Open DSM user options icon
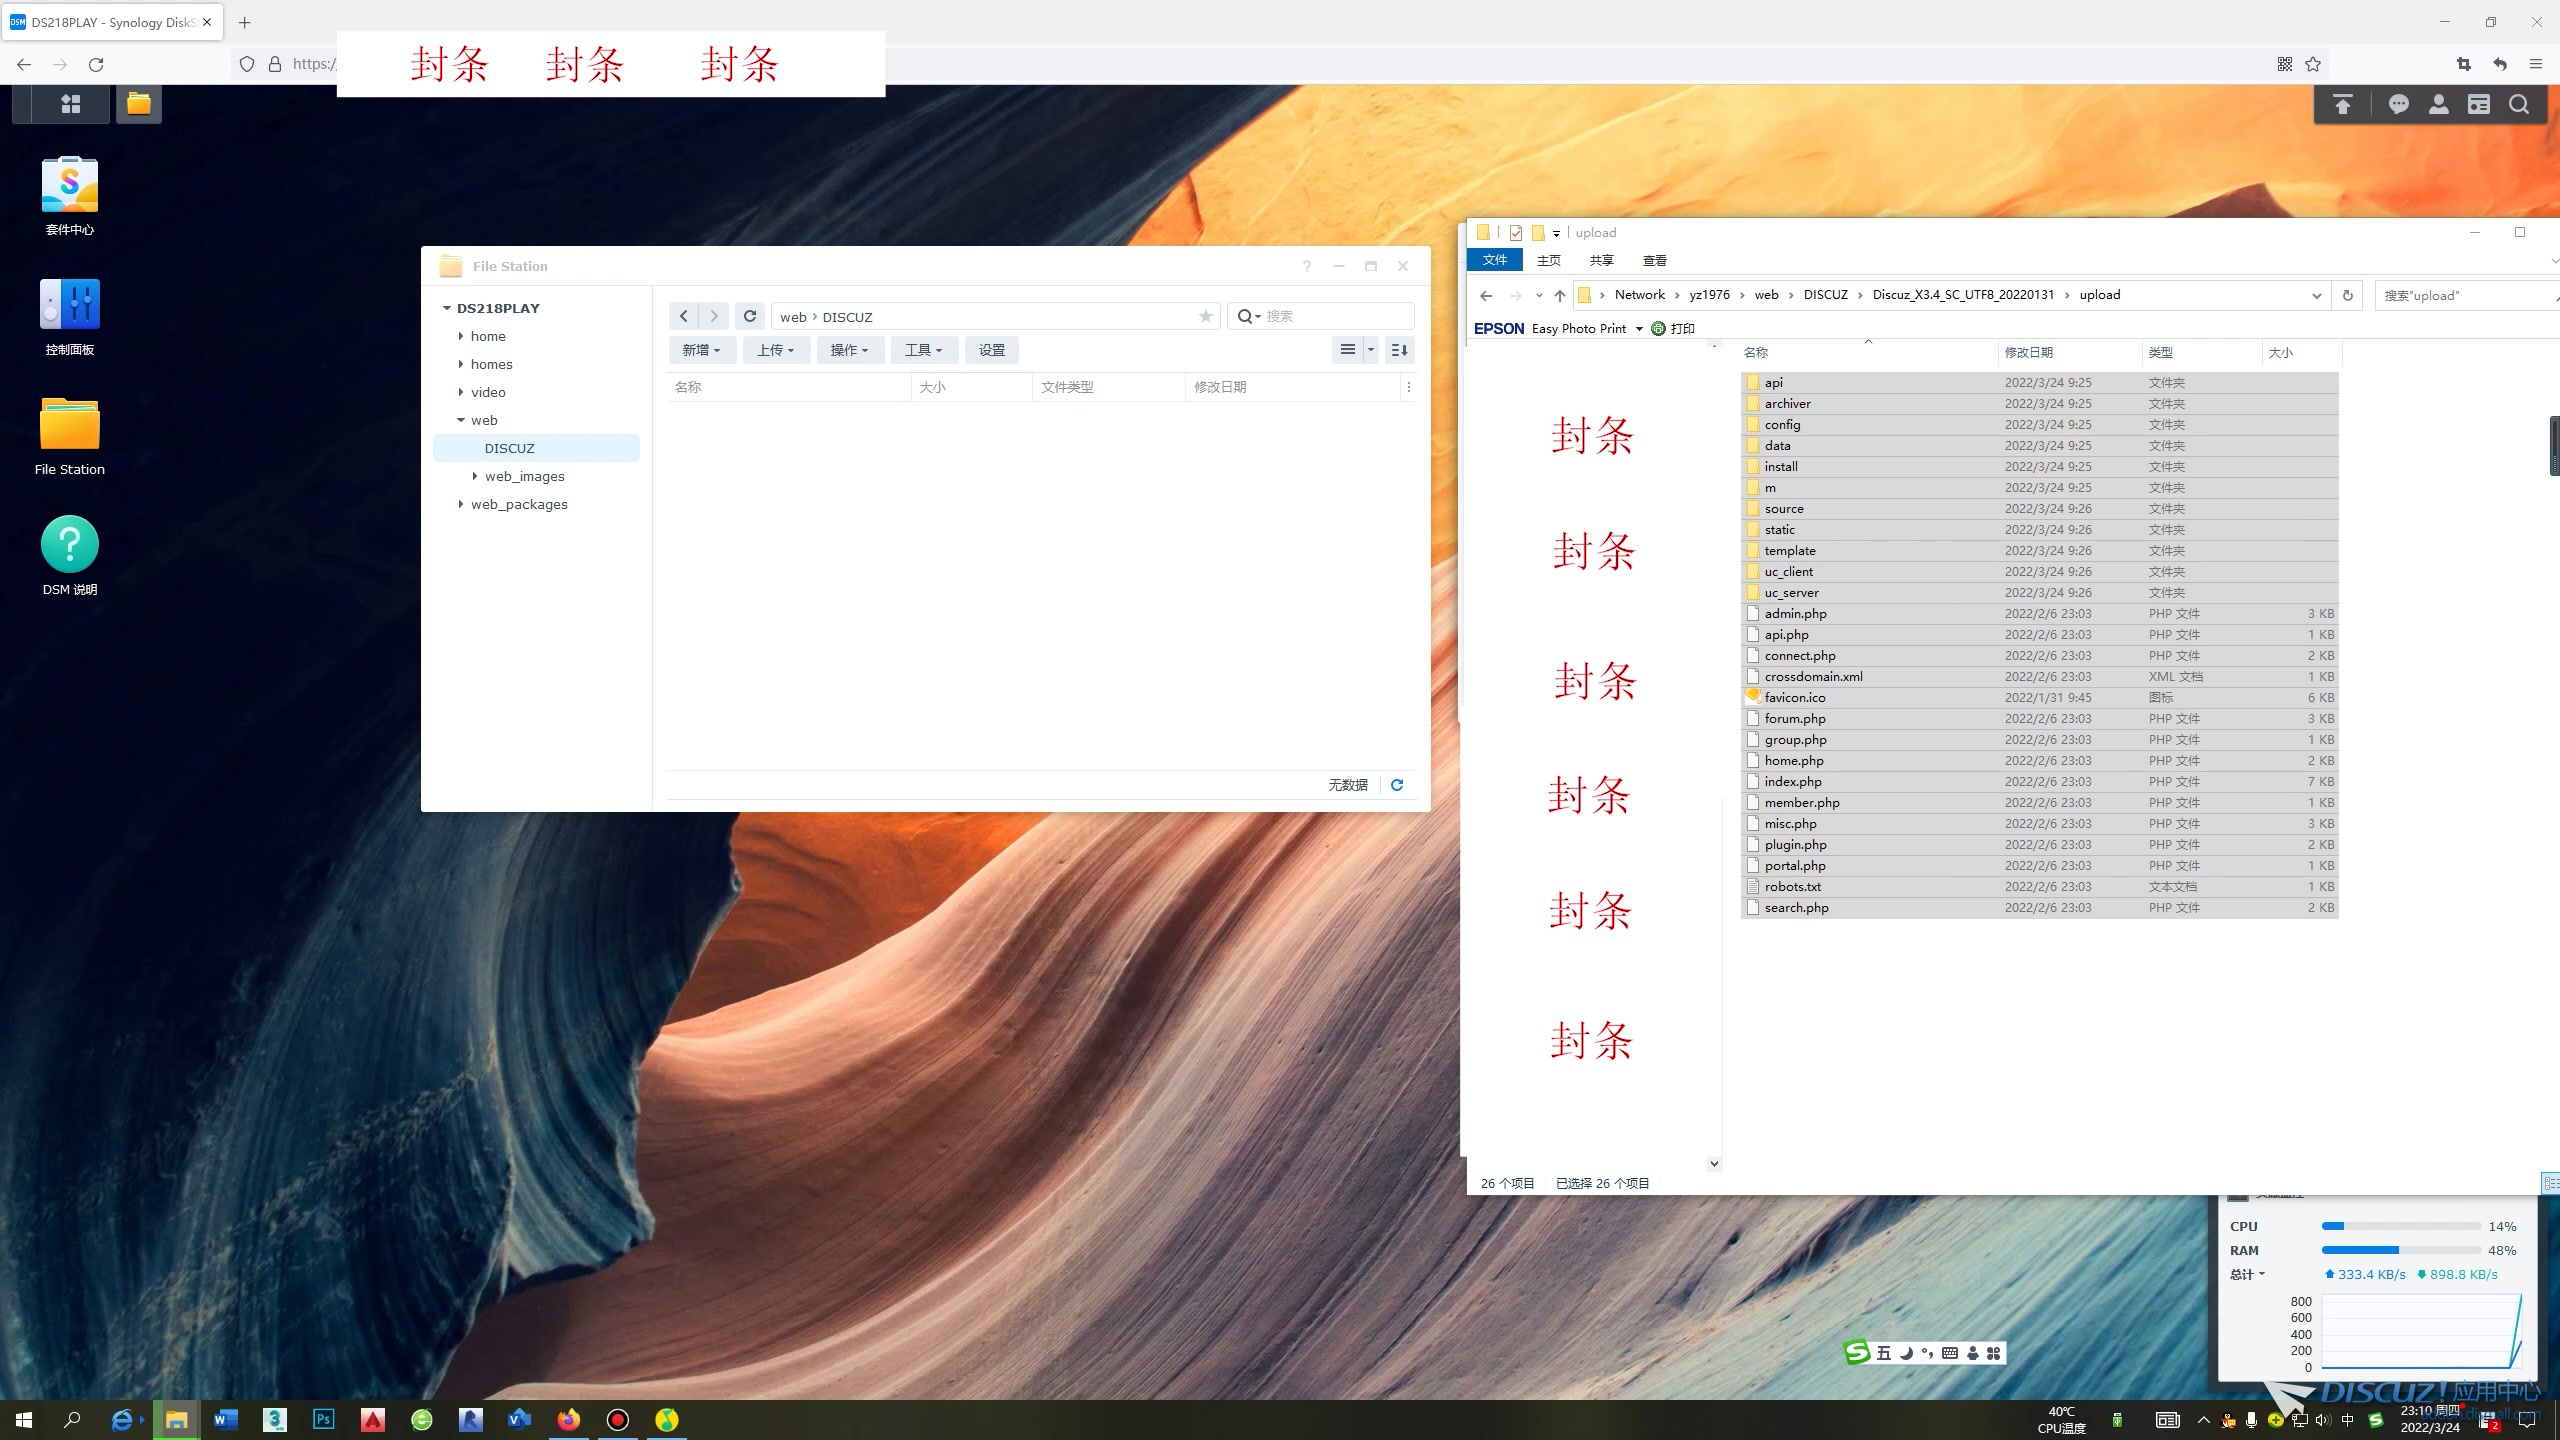 [2439, 104]
